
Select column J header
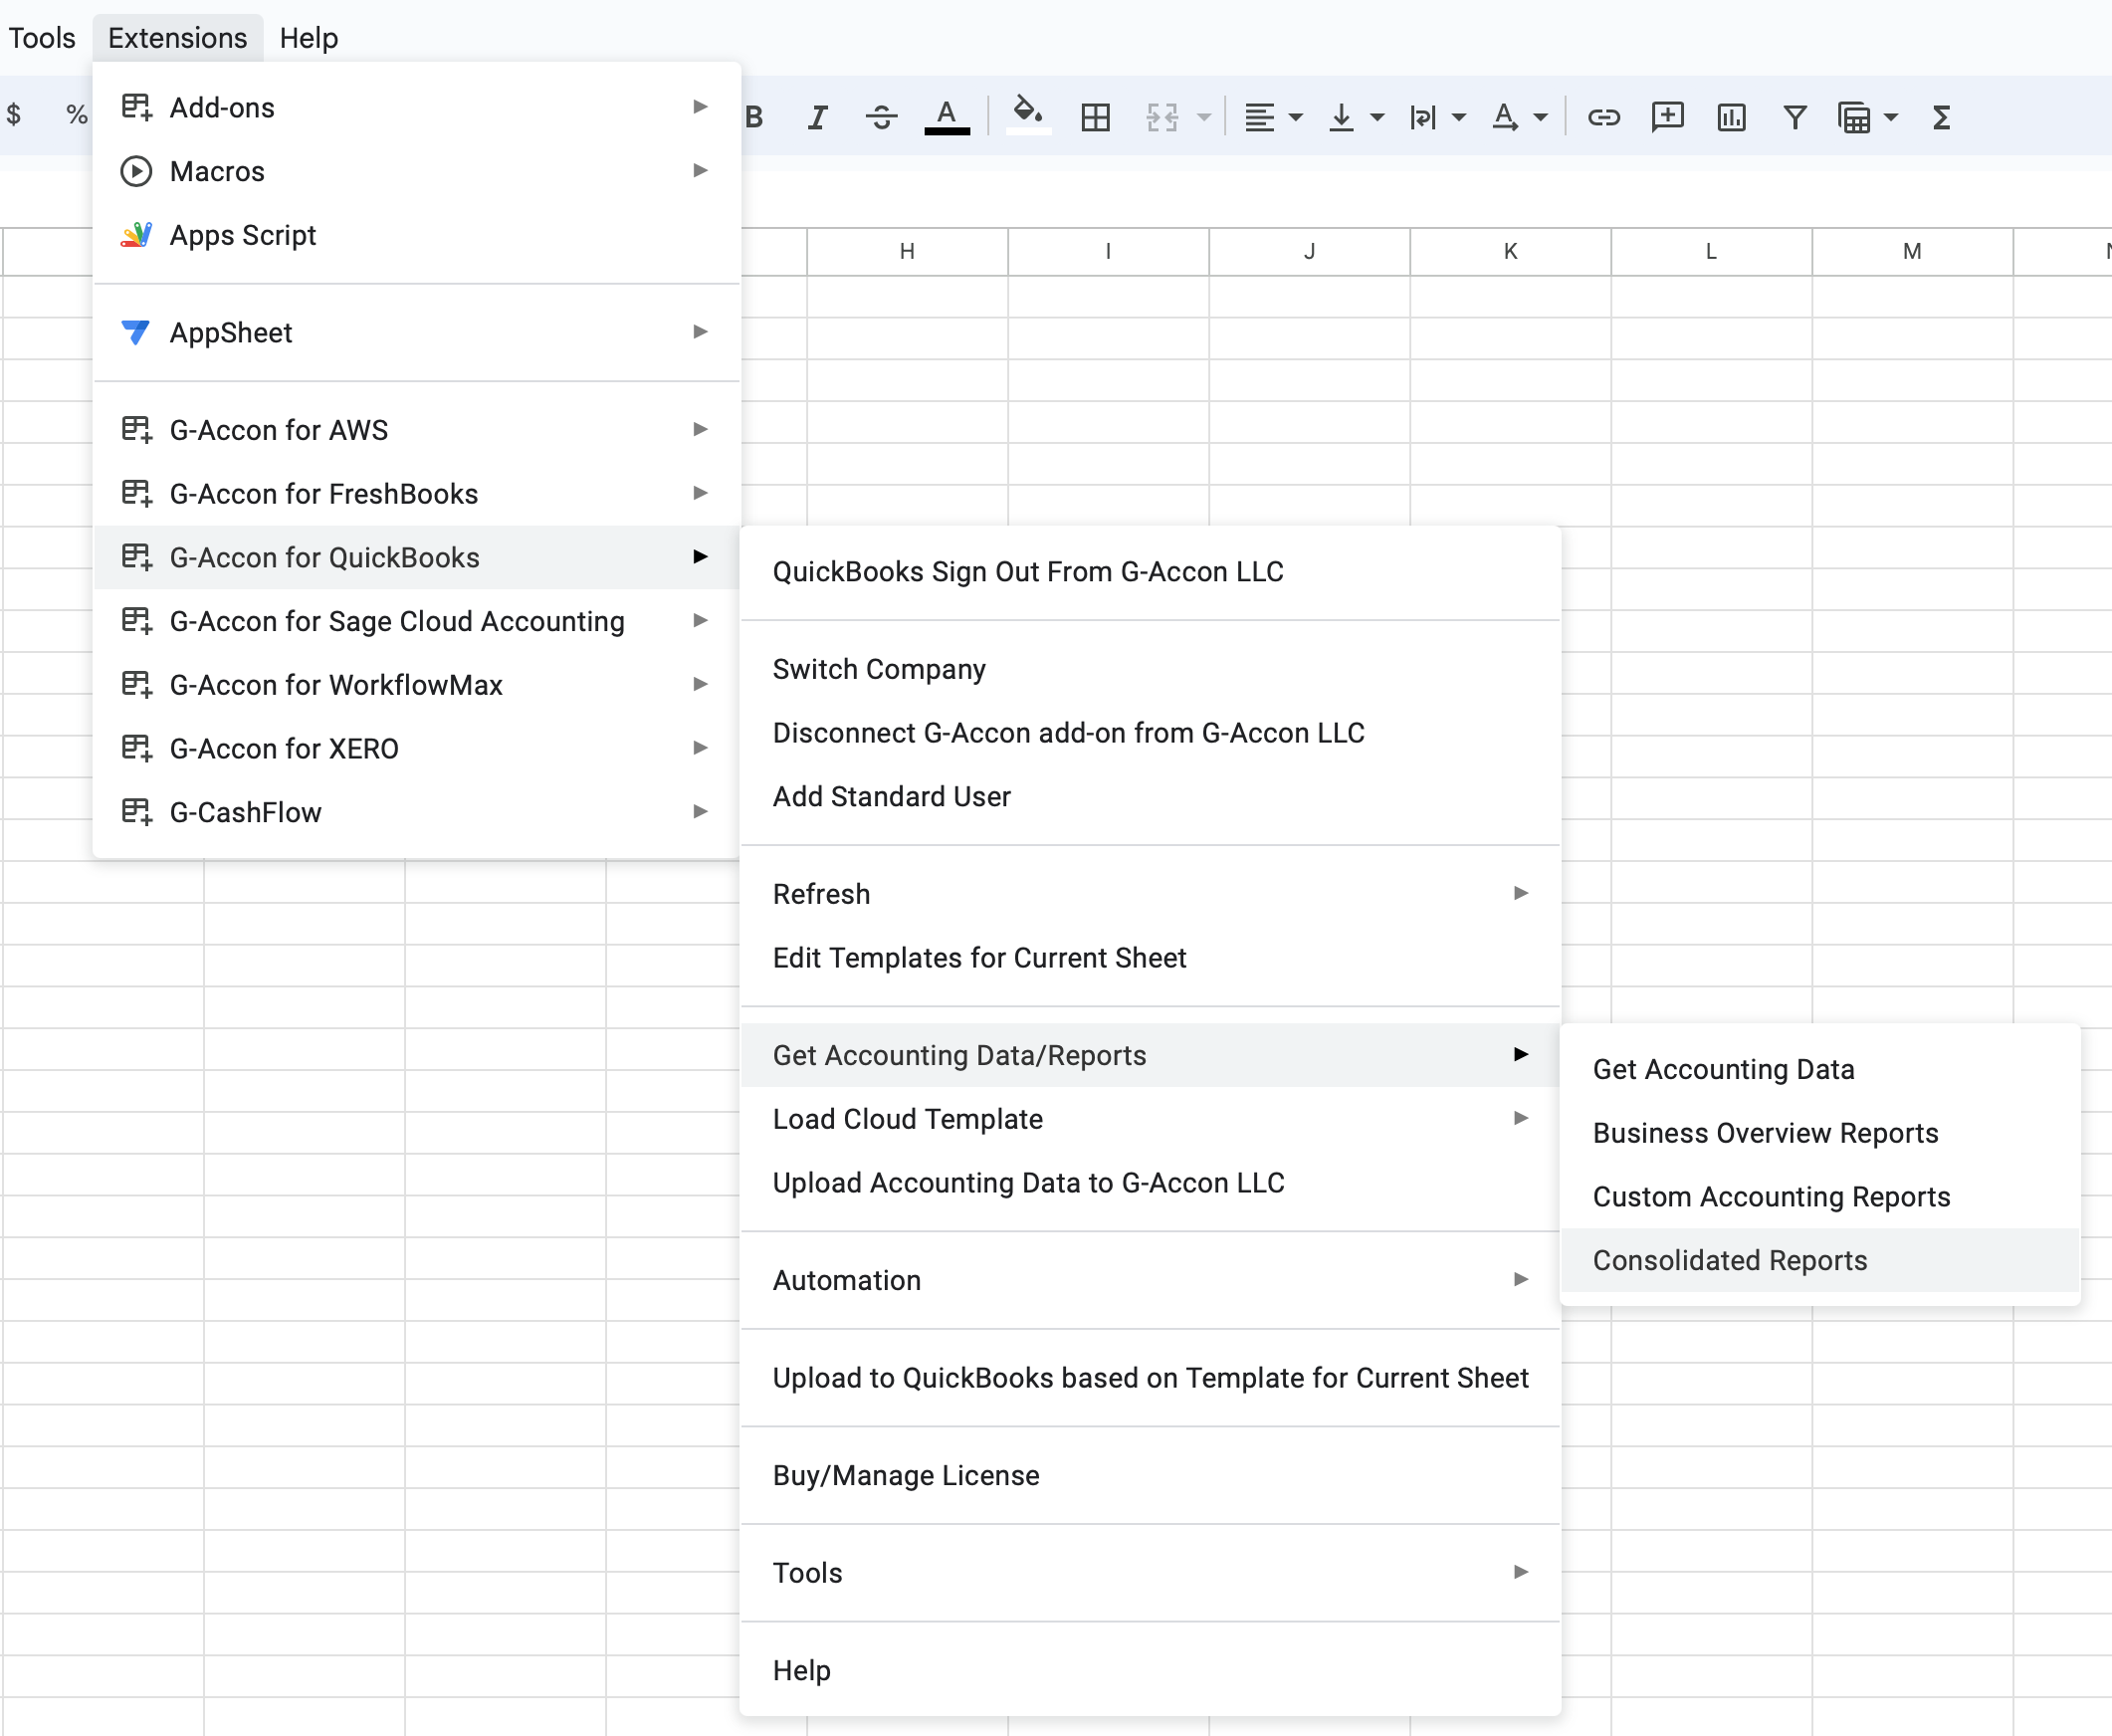pyautogui.click(x=1309, y=251)
